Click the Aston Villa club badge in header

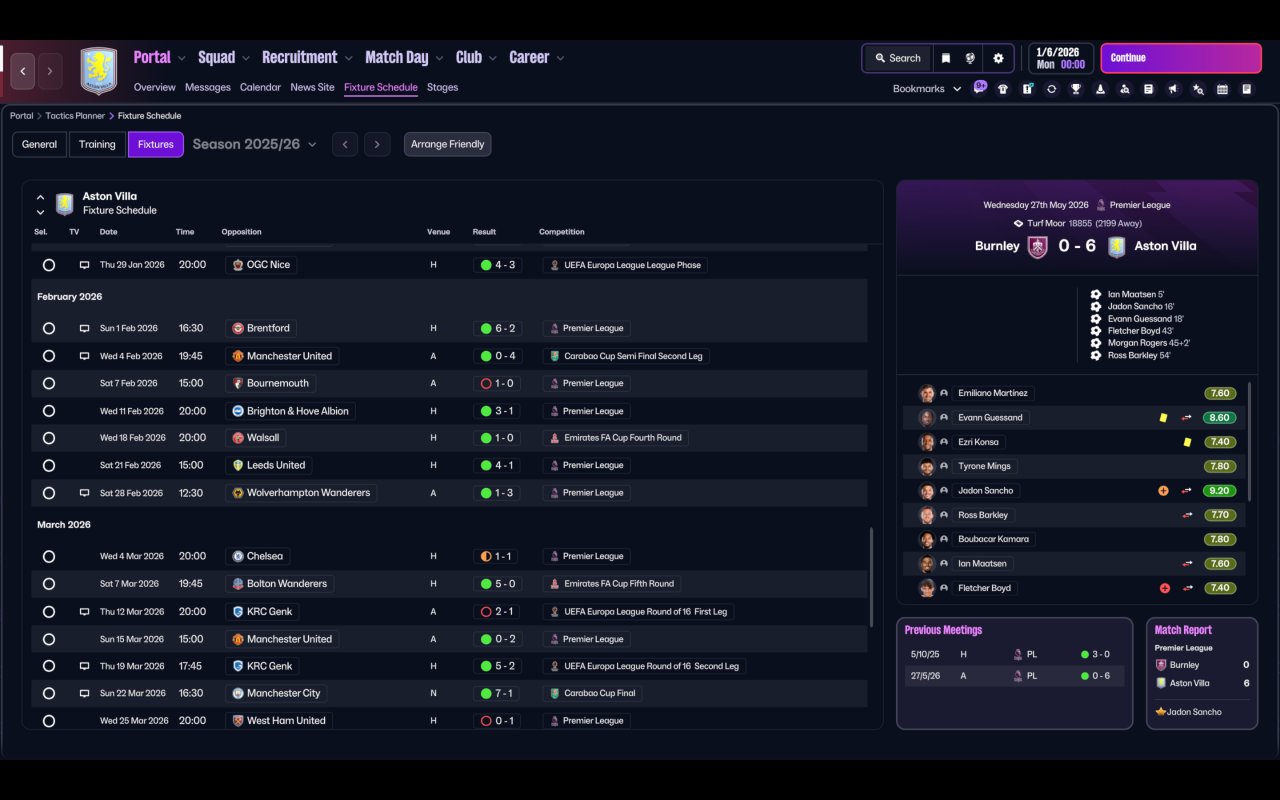pos(99,71)
